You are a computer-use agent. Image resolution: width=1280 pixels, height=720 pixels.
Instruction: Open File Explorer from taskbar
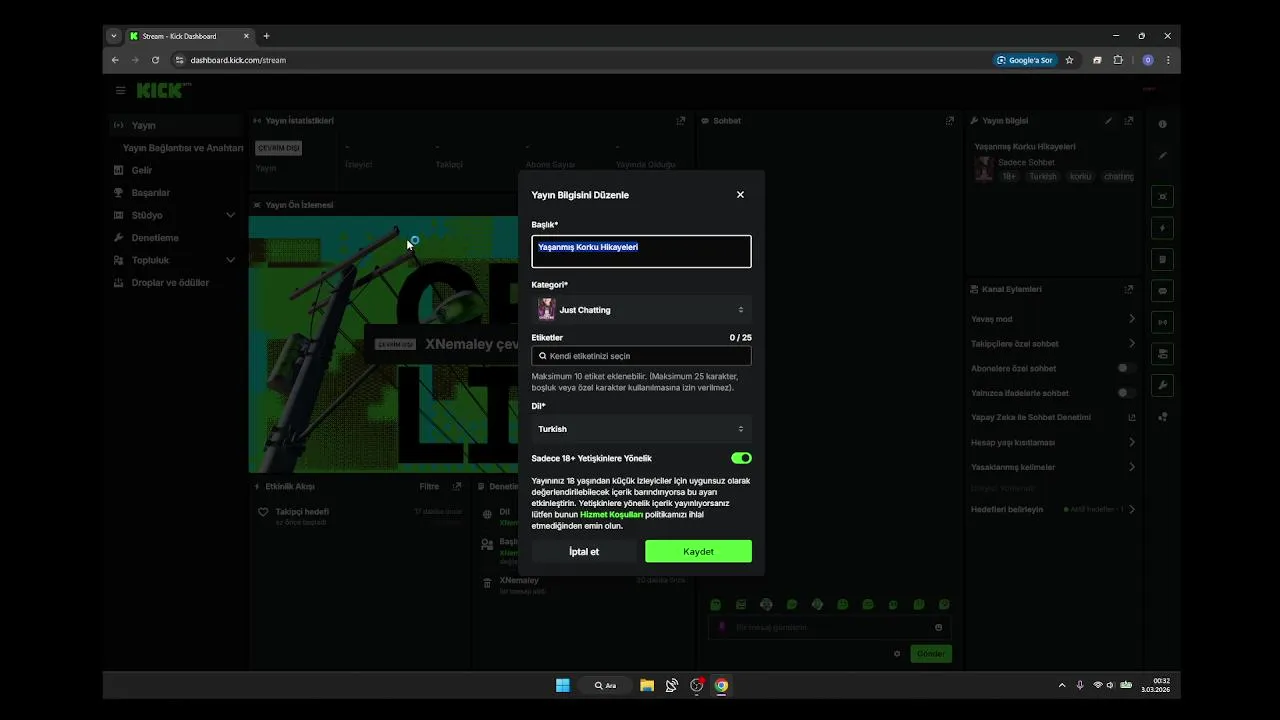click(x=647, y=685)
